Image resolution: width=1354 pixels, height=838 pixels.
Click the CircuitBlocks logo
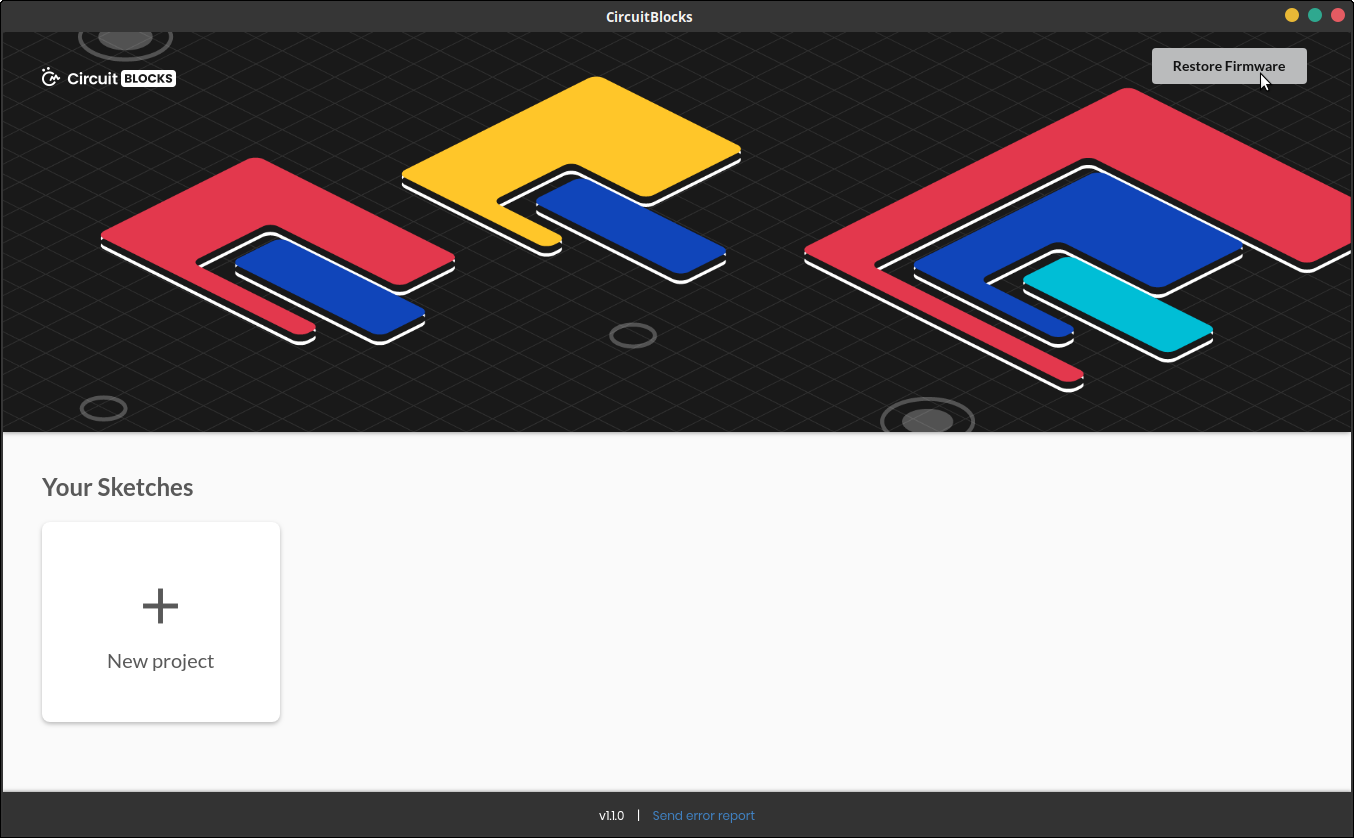click(109, 77)
